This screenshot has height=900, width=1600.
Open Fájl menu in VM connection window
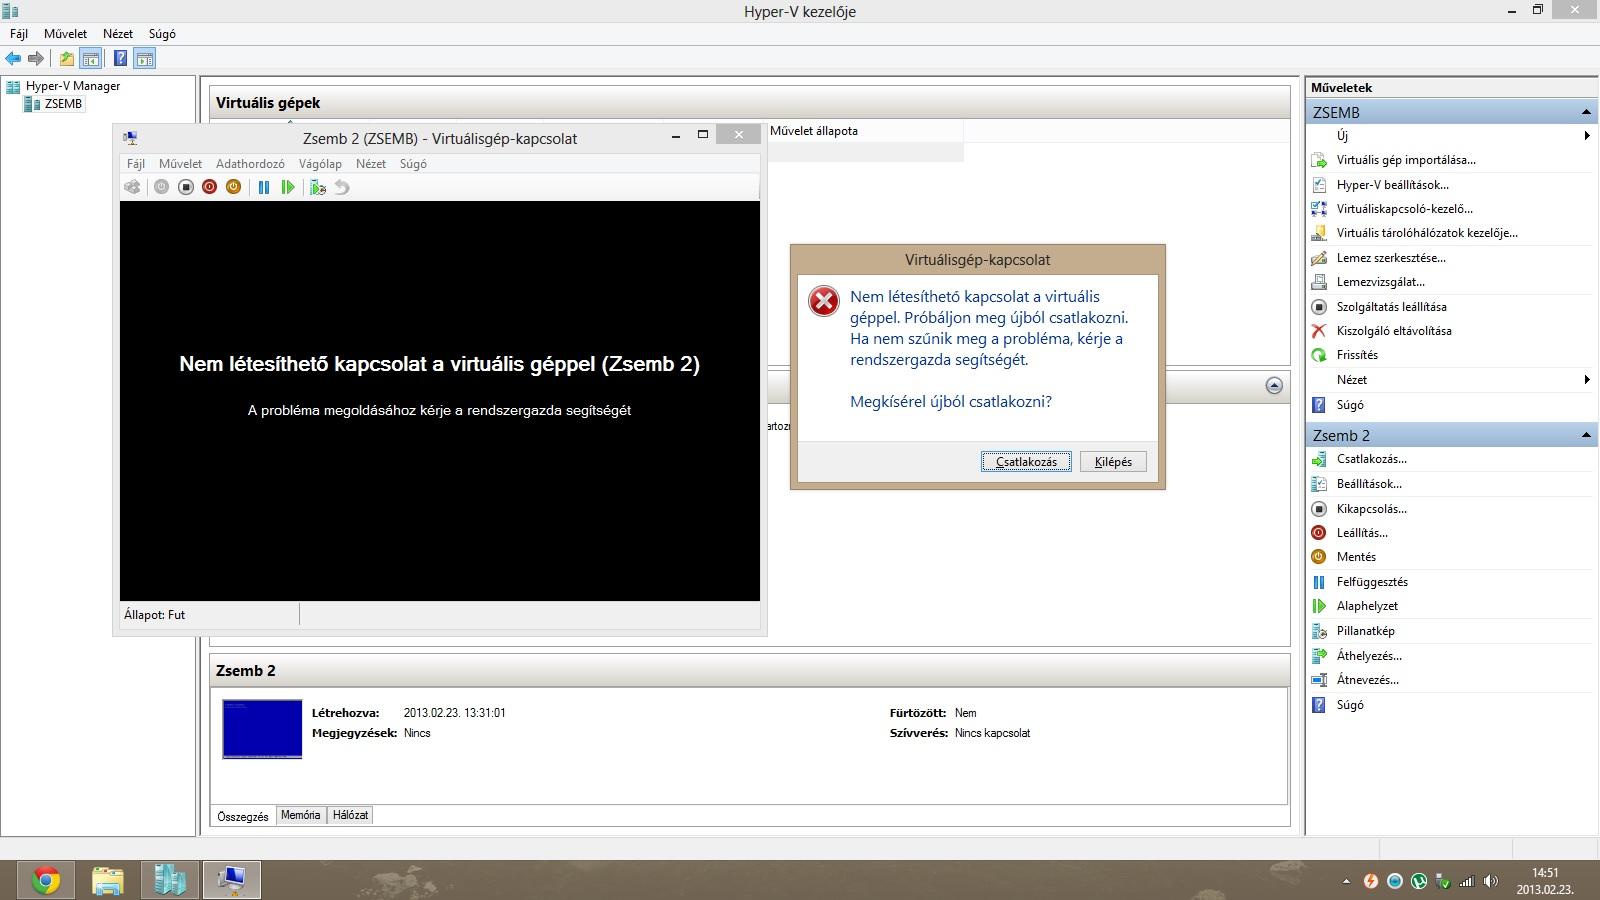coord(136,164)
